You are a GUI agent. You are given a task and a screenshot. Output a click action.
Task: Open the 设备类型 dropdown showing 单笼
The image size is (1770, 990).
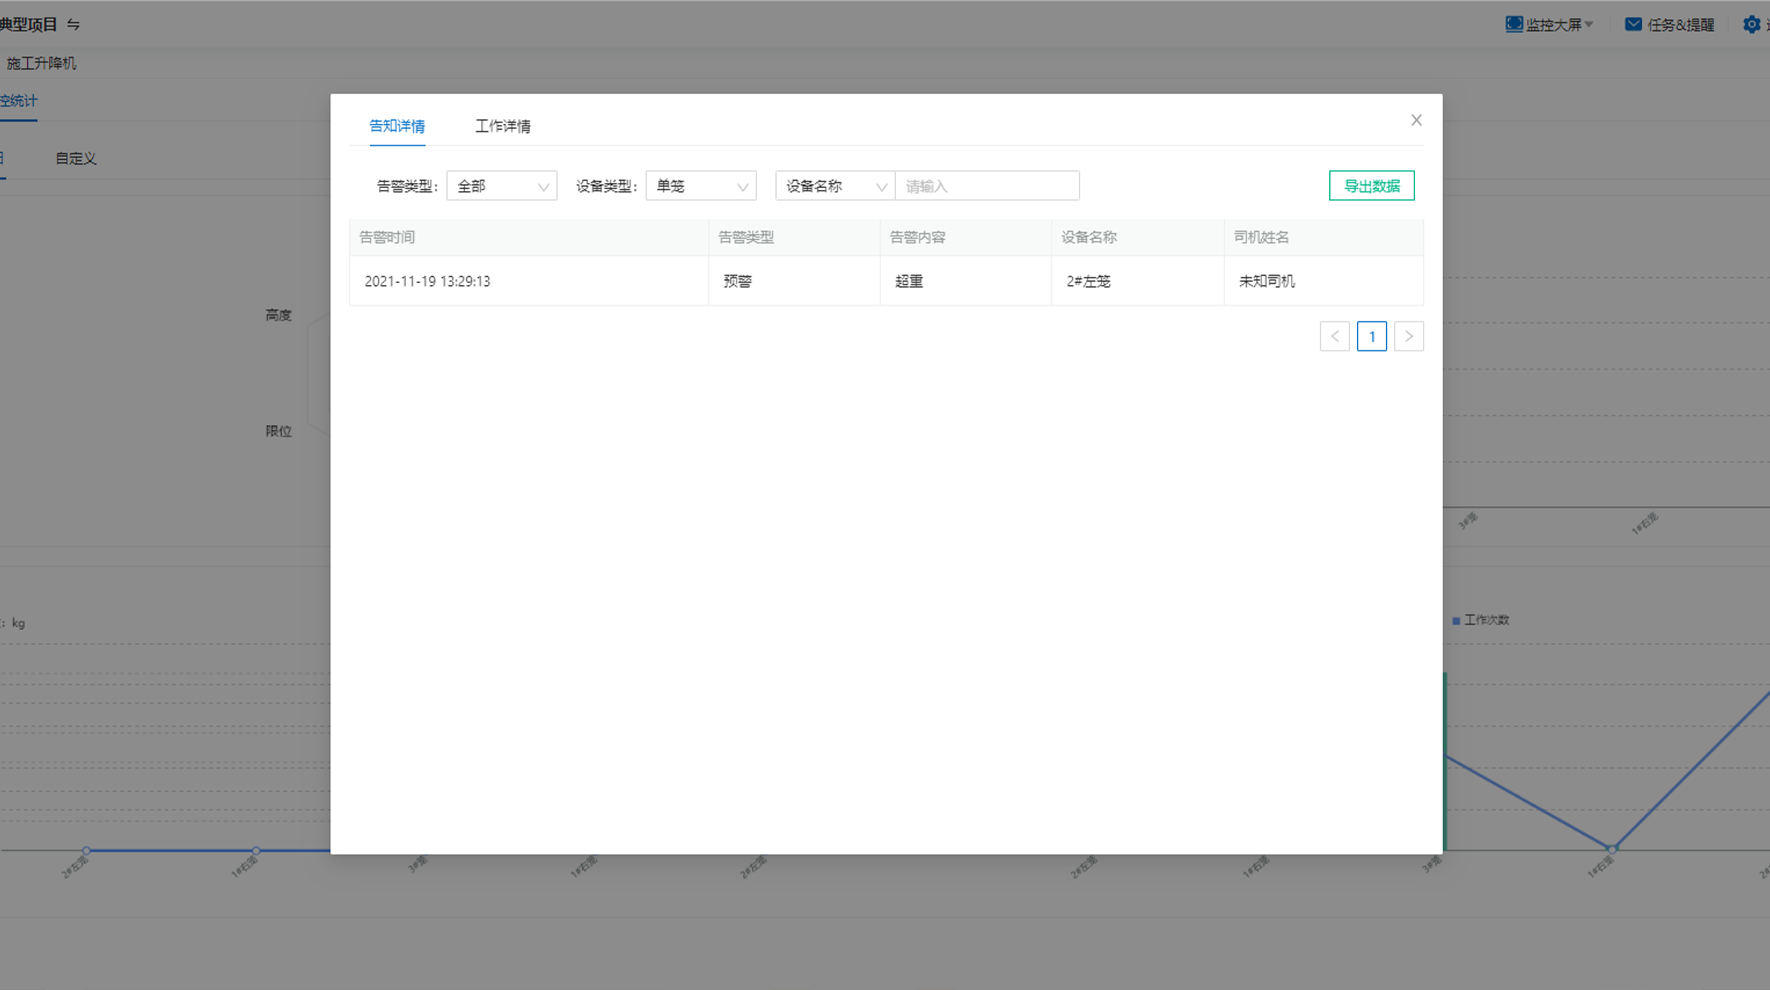700,186
